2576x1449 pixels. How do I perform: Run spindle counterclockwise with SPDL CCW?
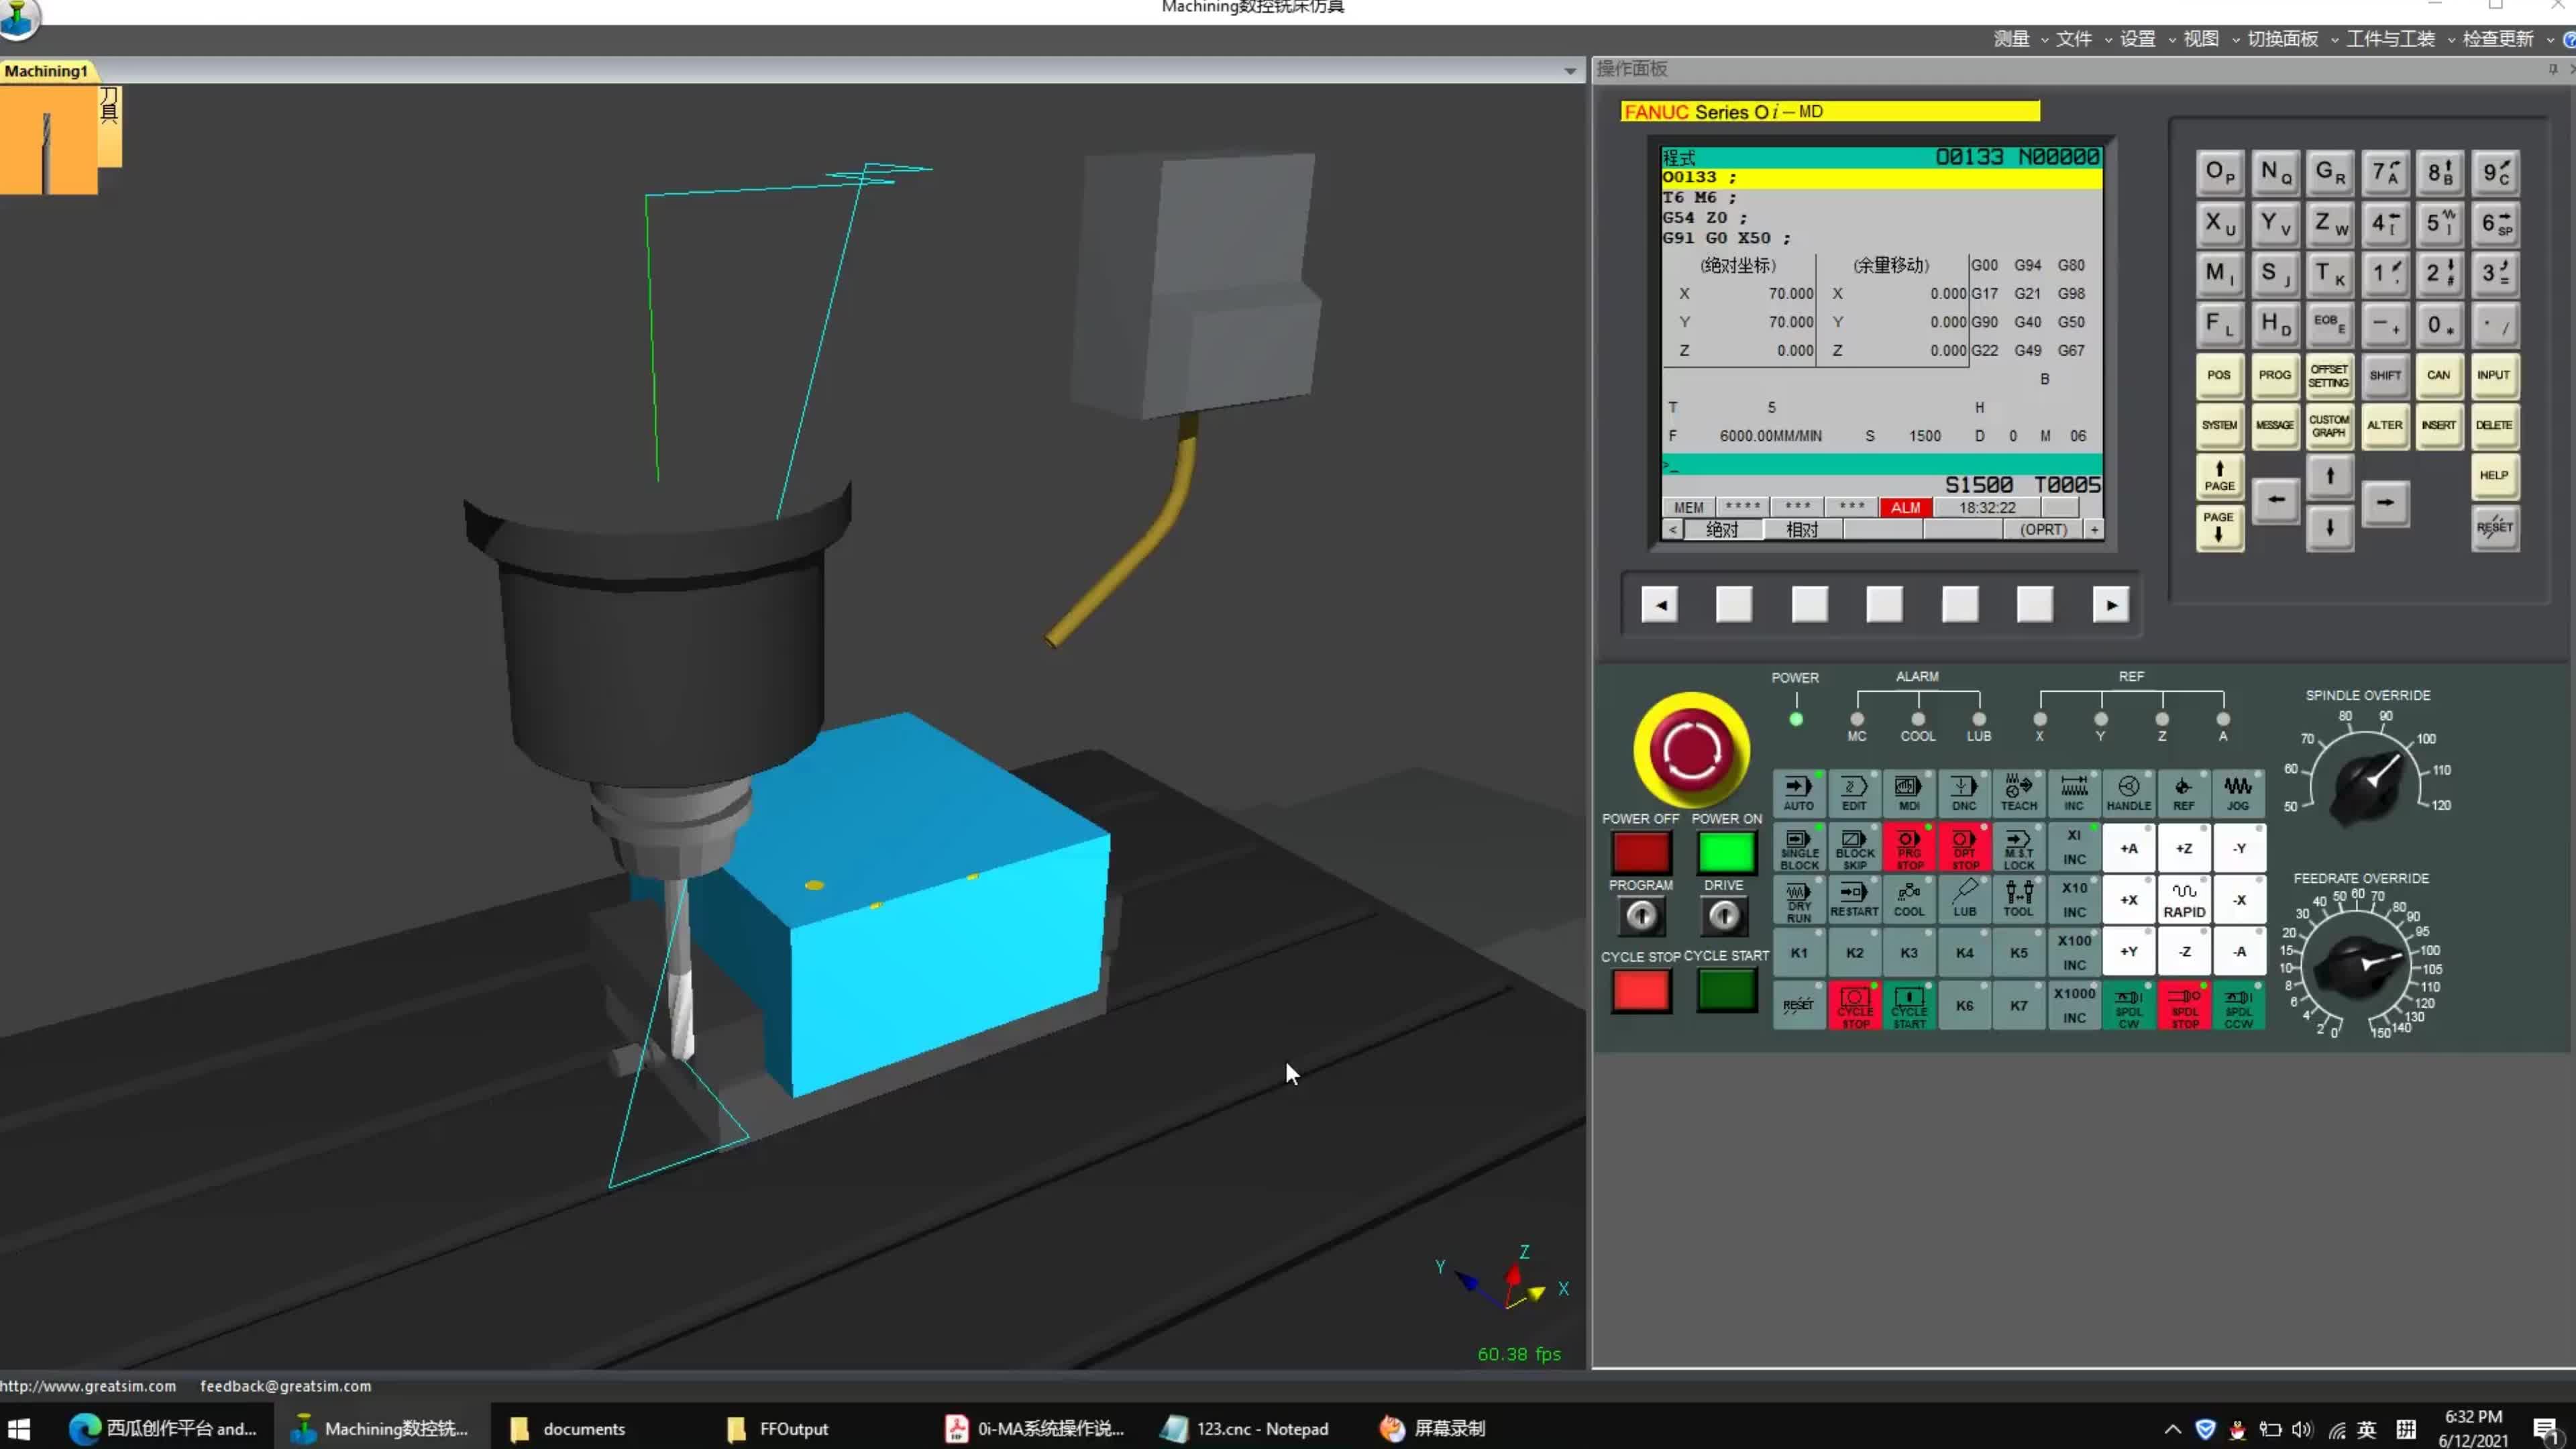[x=2238, y=1006]
